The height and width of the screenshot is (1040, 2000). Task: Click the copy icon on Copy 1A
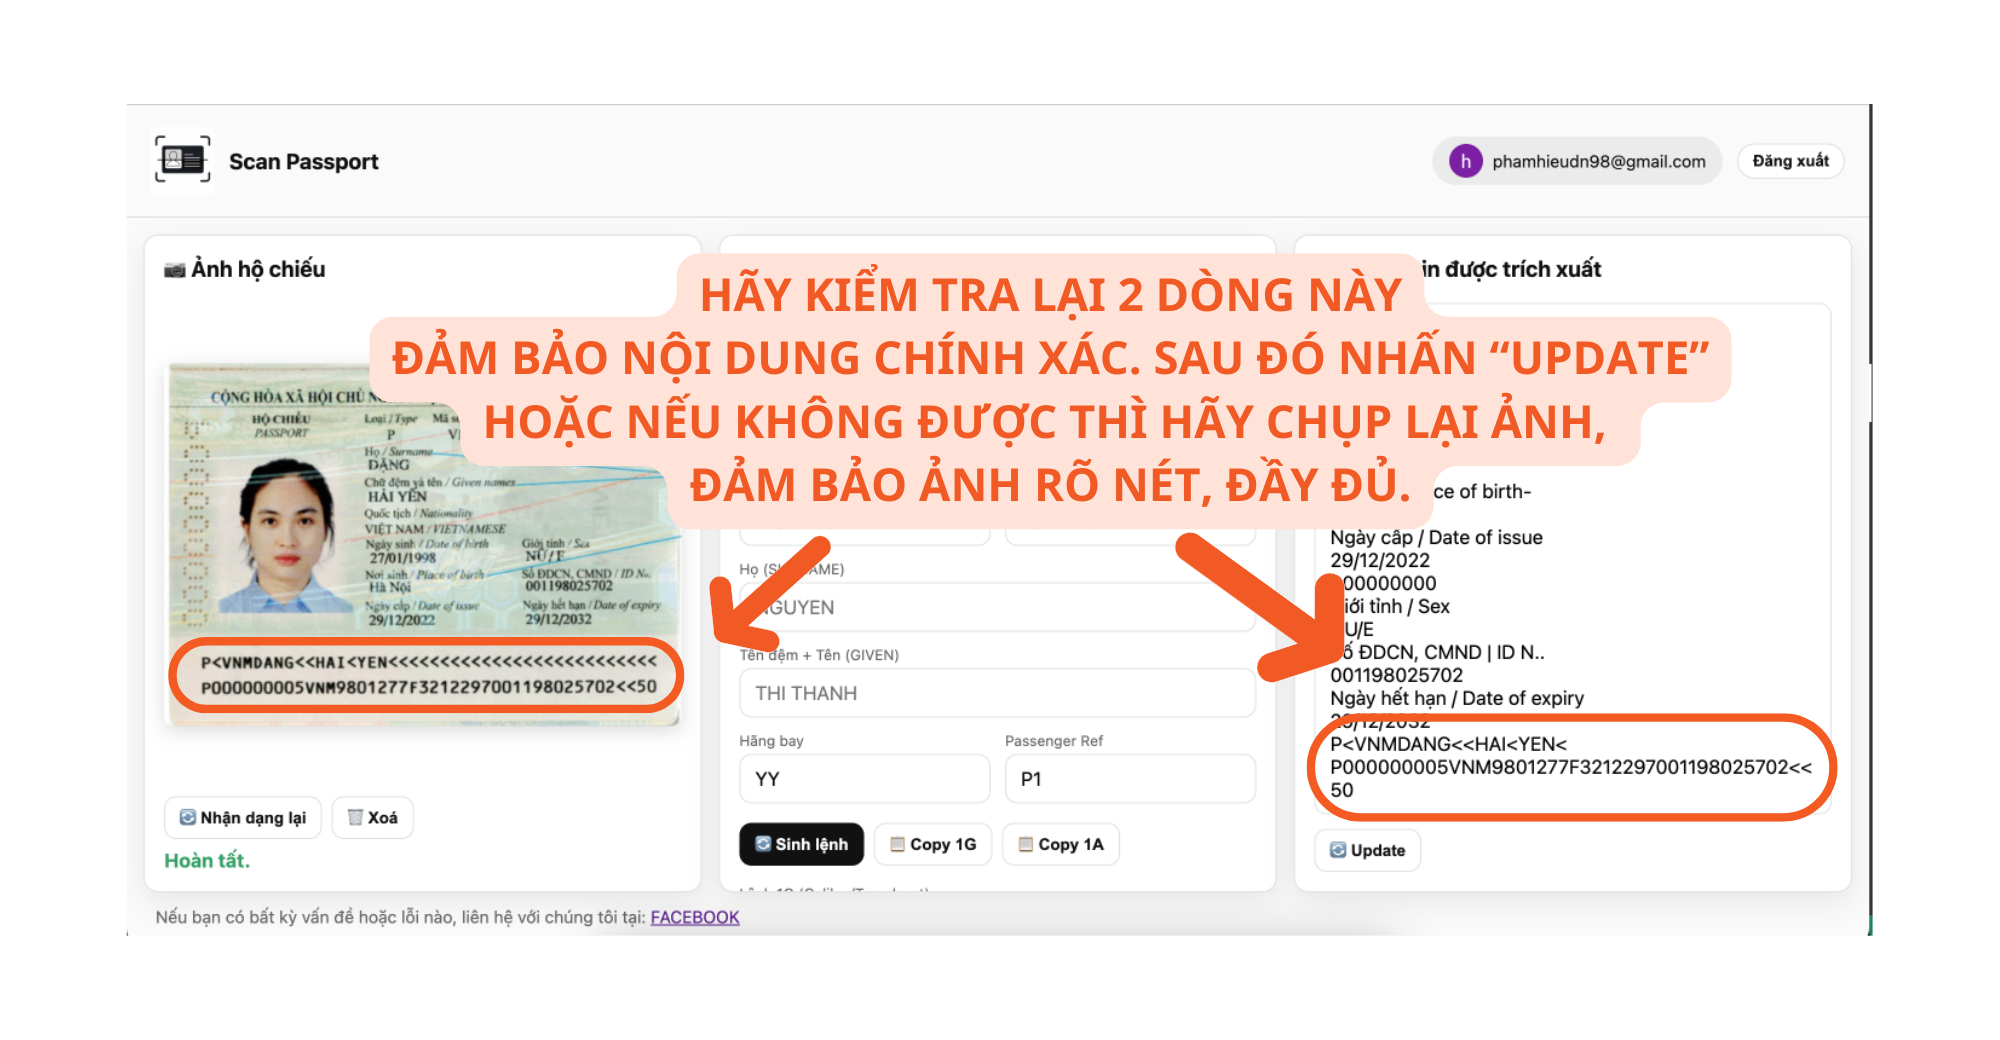(x=1024, y=844)
